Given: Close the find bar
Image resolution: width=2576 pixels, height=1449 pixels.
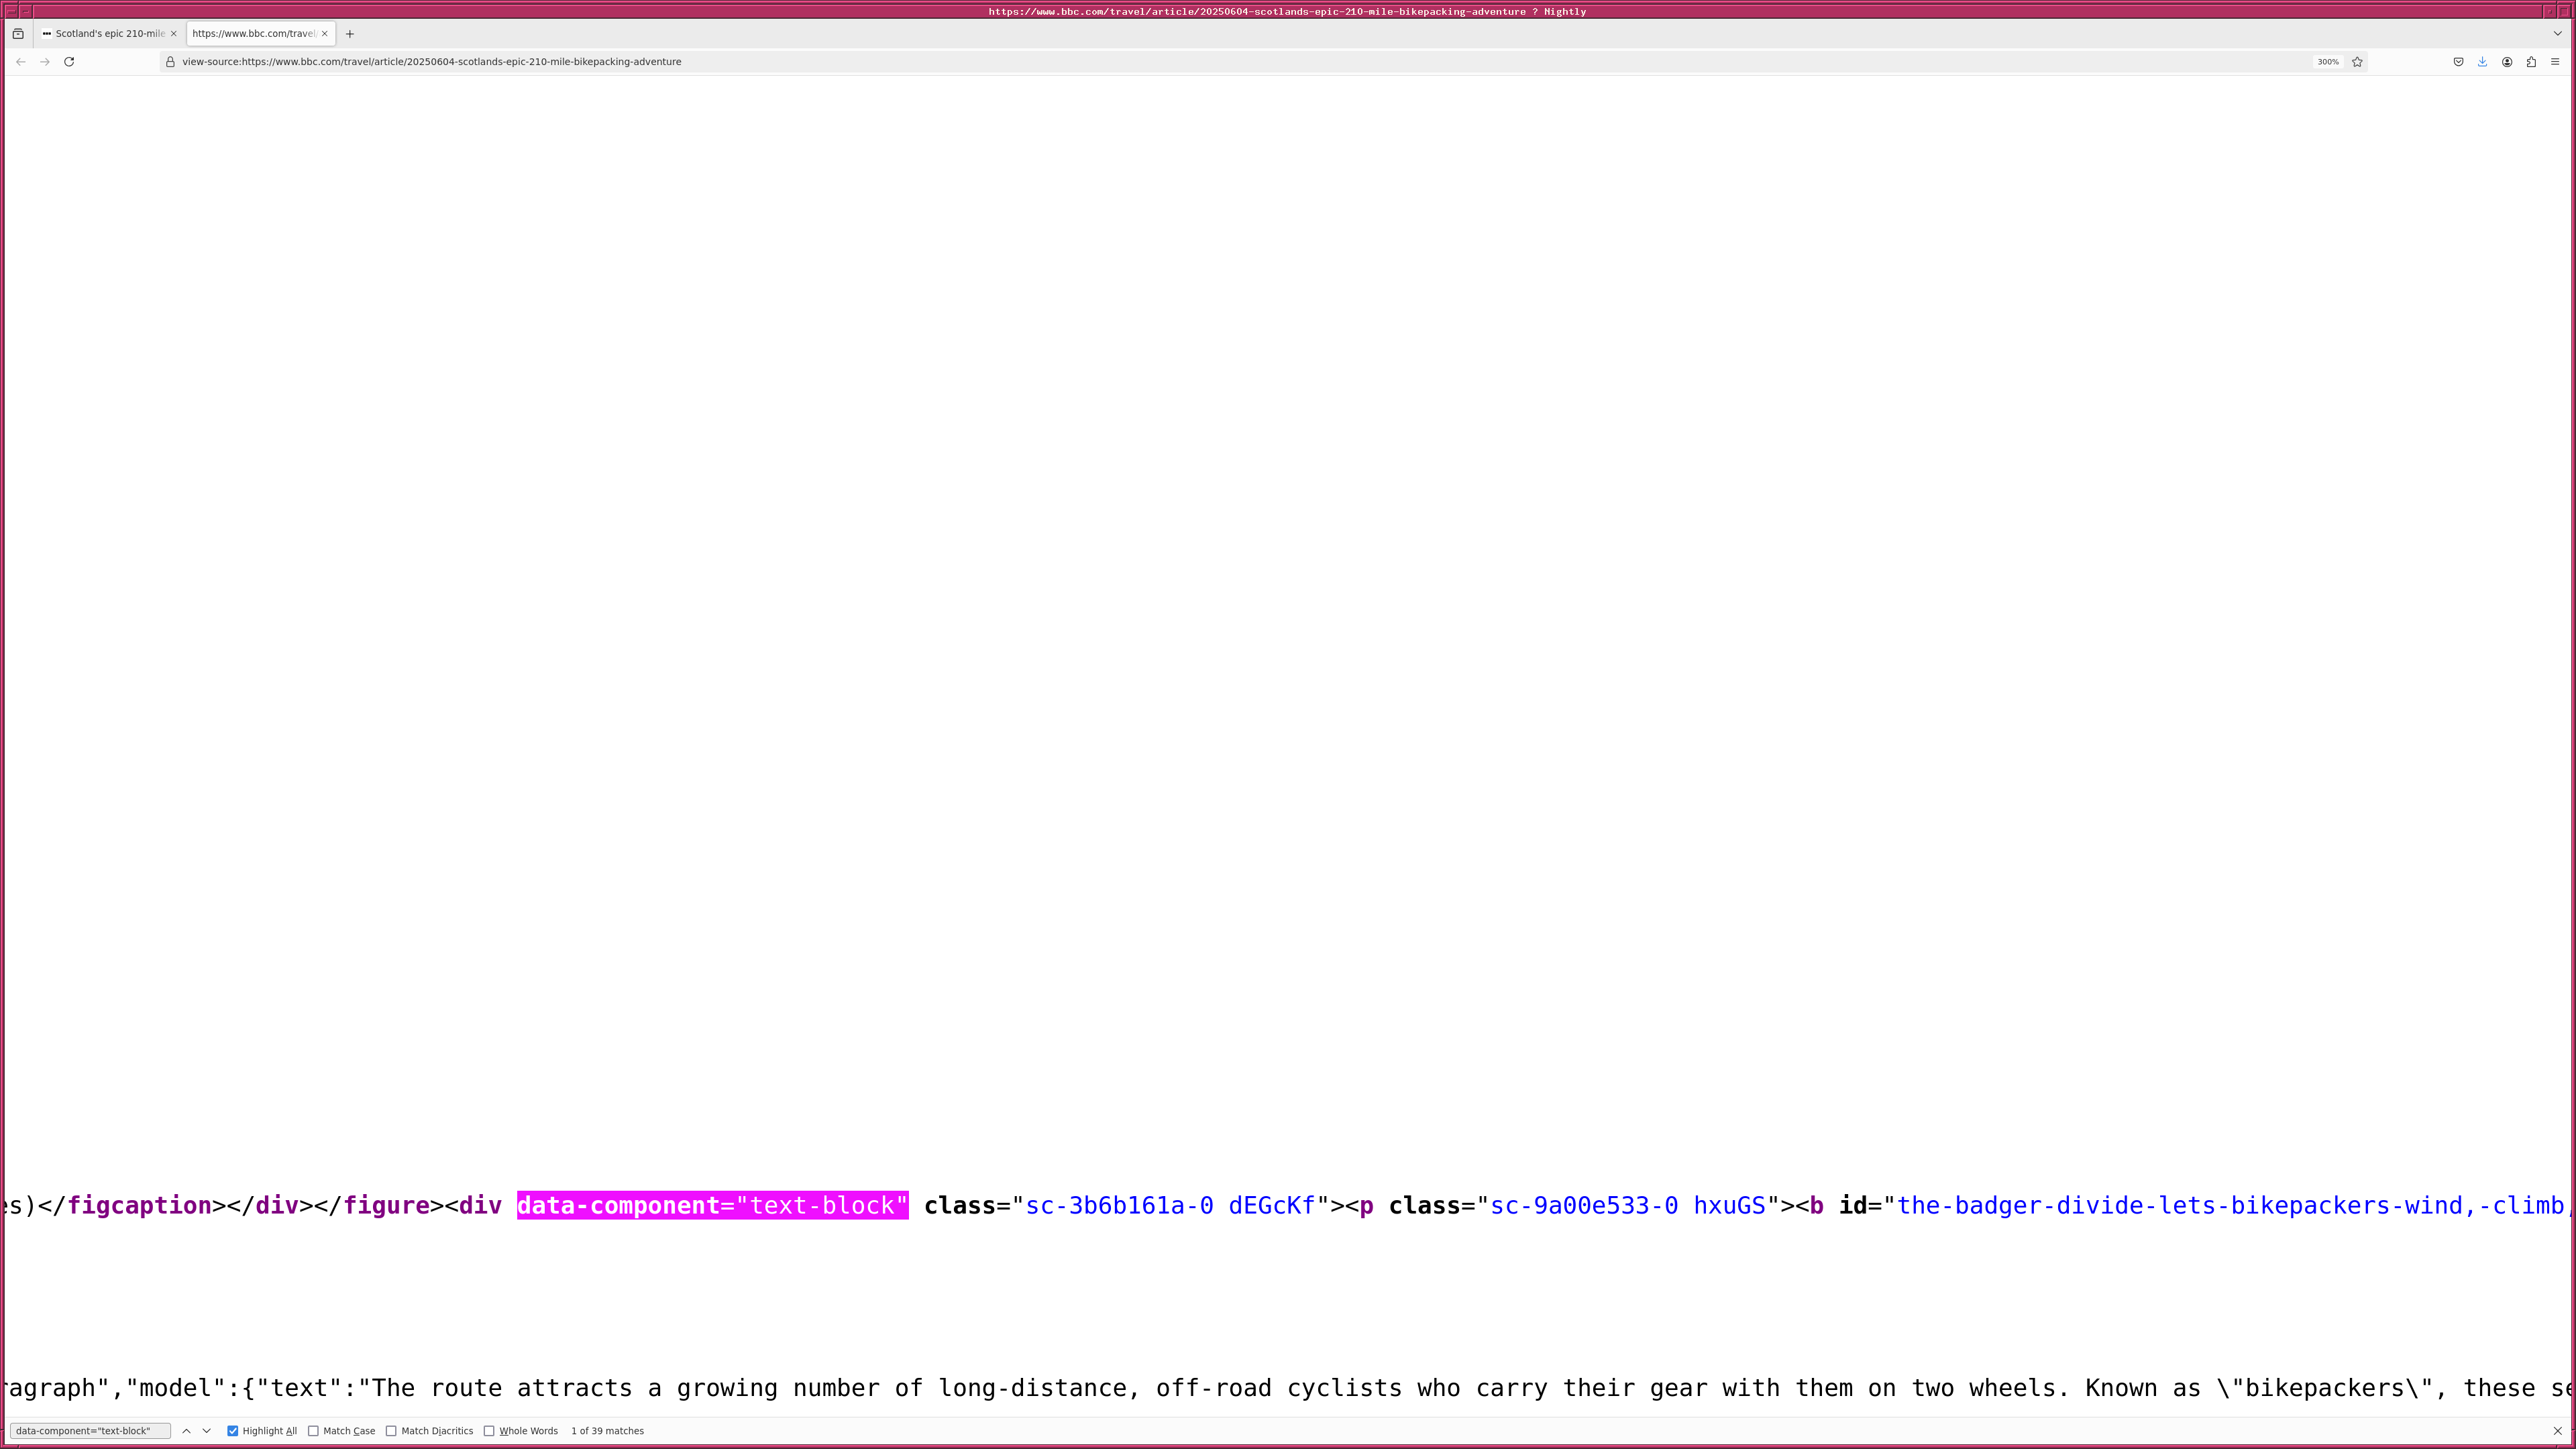Looking at the screenshot, I should point(2558,1431).
